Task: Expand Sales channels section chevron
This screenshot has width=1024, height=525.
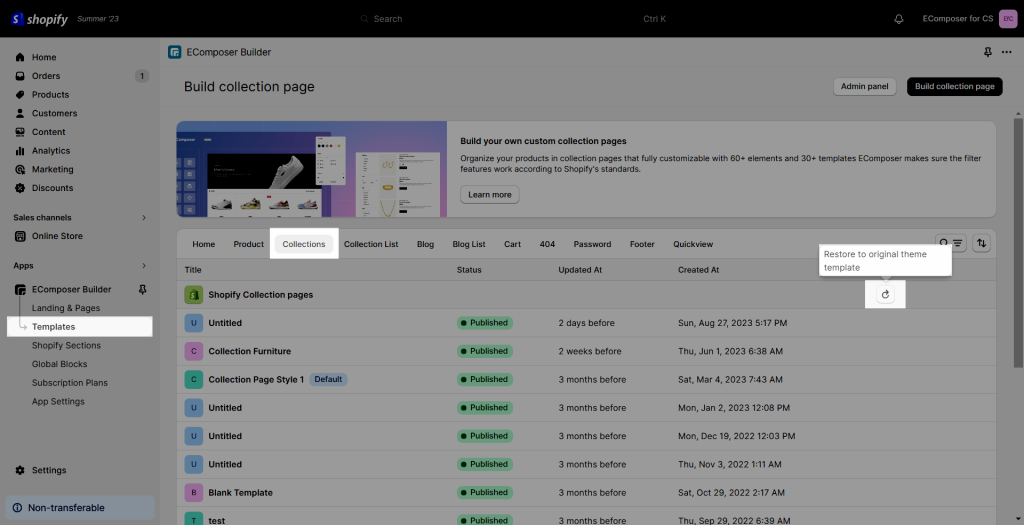Action: [x=144, y=217]
